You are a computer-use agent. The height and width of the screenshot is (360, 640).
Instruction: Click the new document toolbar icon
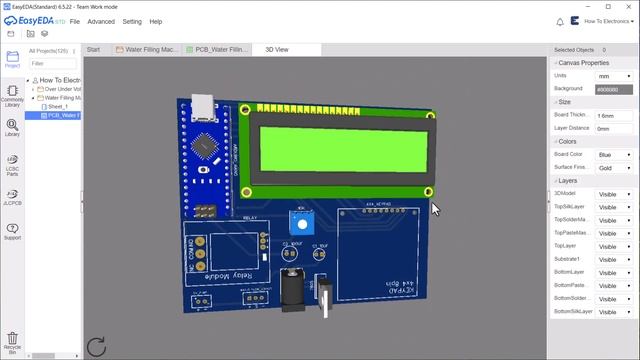pos(11,33)
